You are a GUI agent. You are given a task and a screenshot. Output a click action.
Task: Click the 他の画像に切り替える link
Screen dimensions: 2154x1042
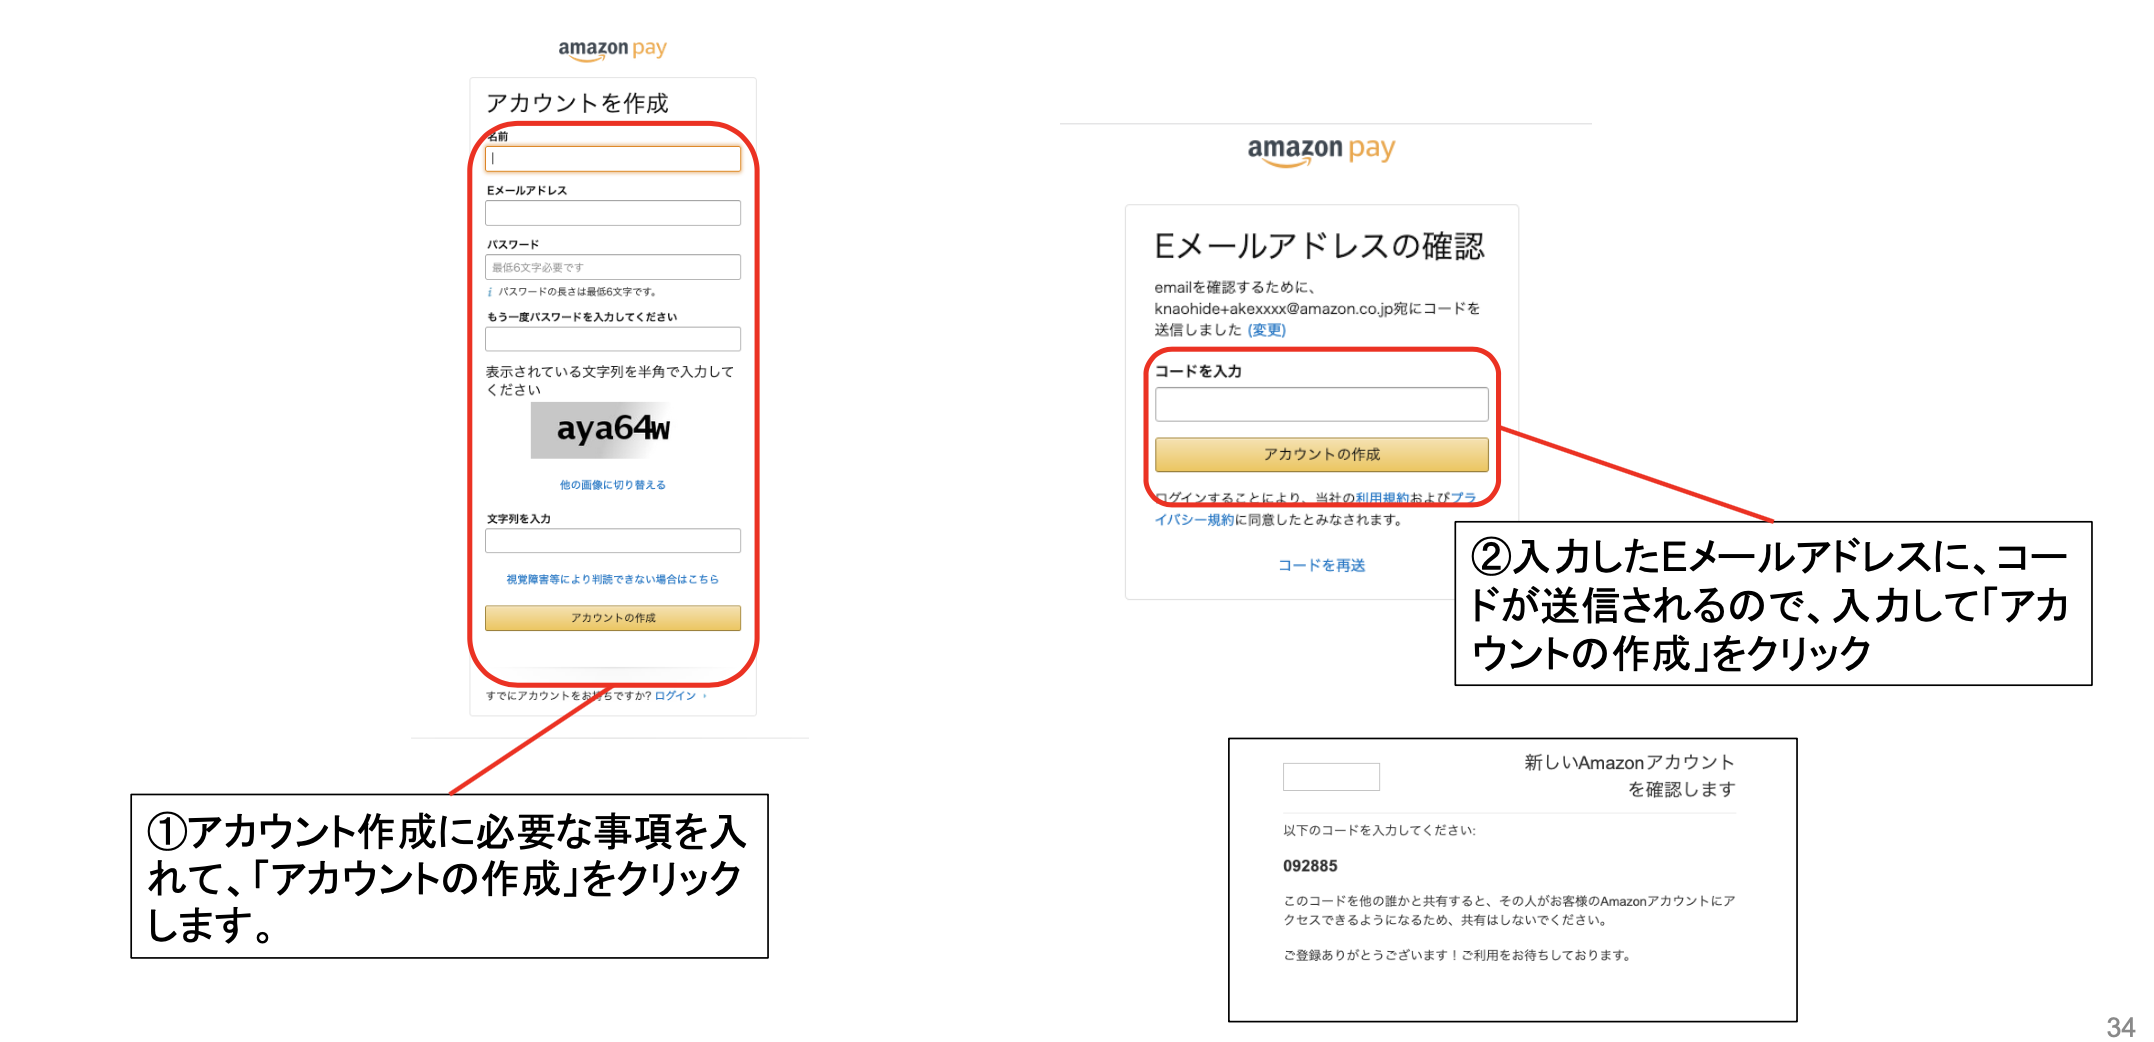[612, 485]
